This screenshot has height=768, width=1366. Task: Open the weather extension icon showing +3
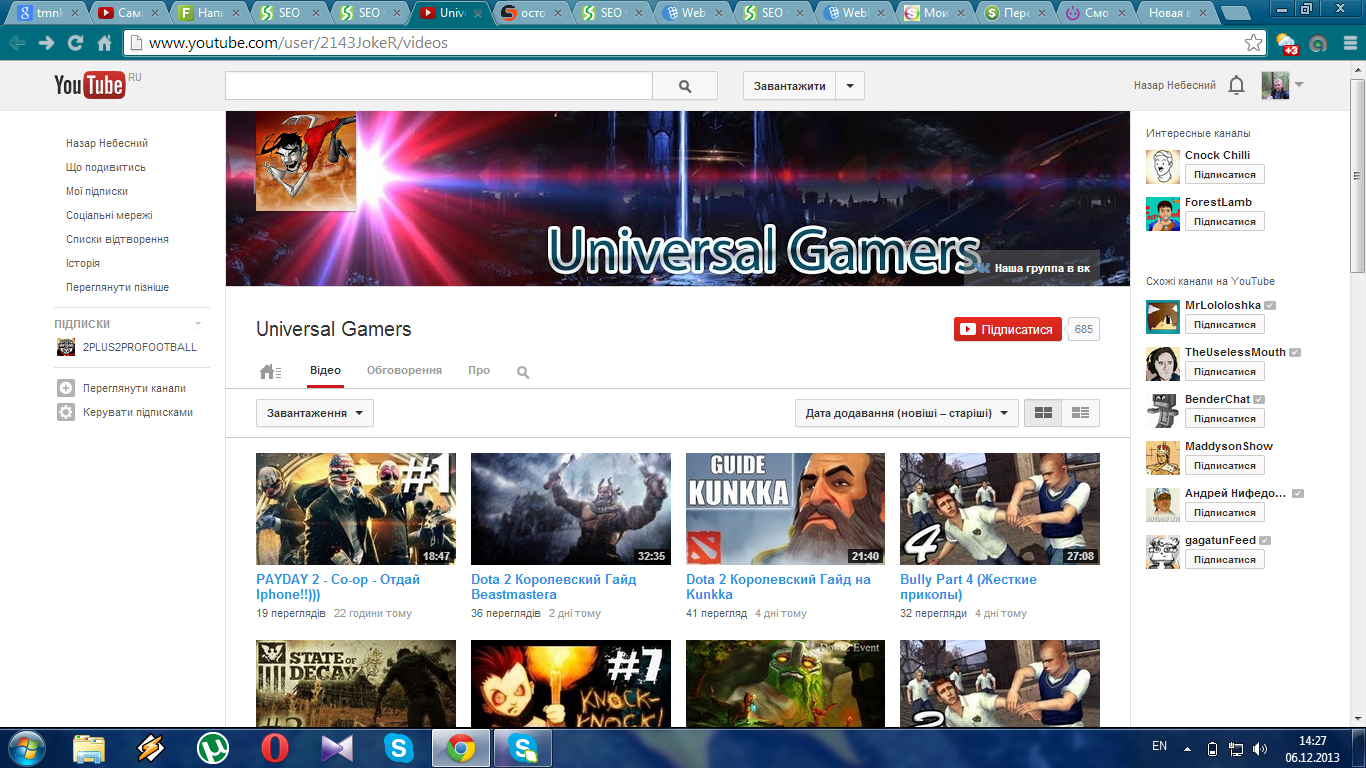(x=1287, y=43)
